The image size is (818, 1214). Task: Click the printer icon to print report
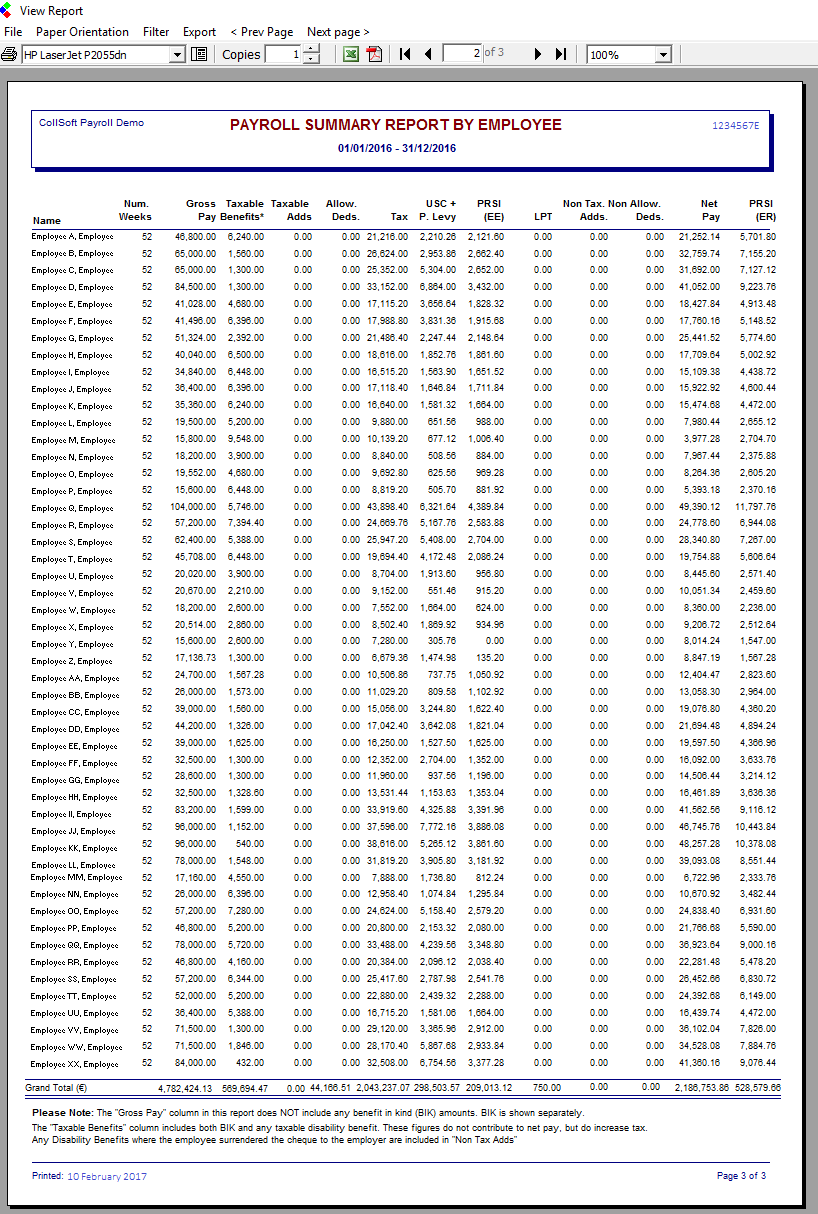9,55
